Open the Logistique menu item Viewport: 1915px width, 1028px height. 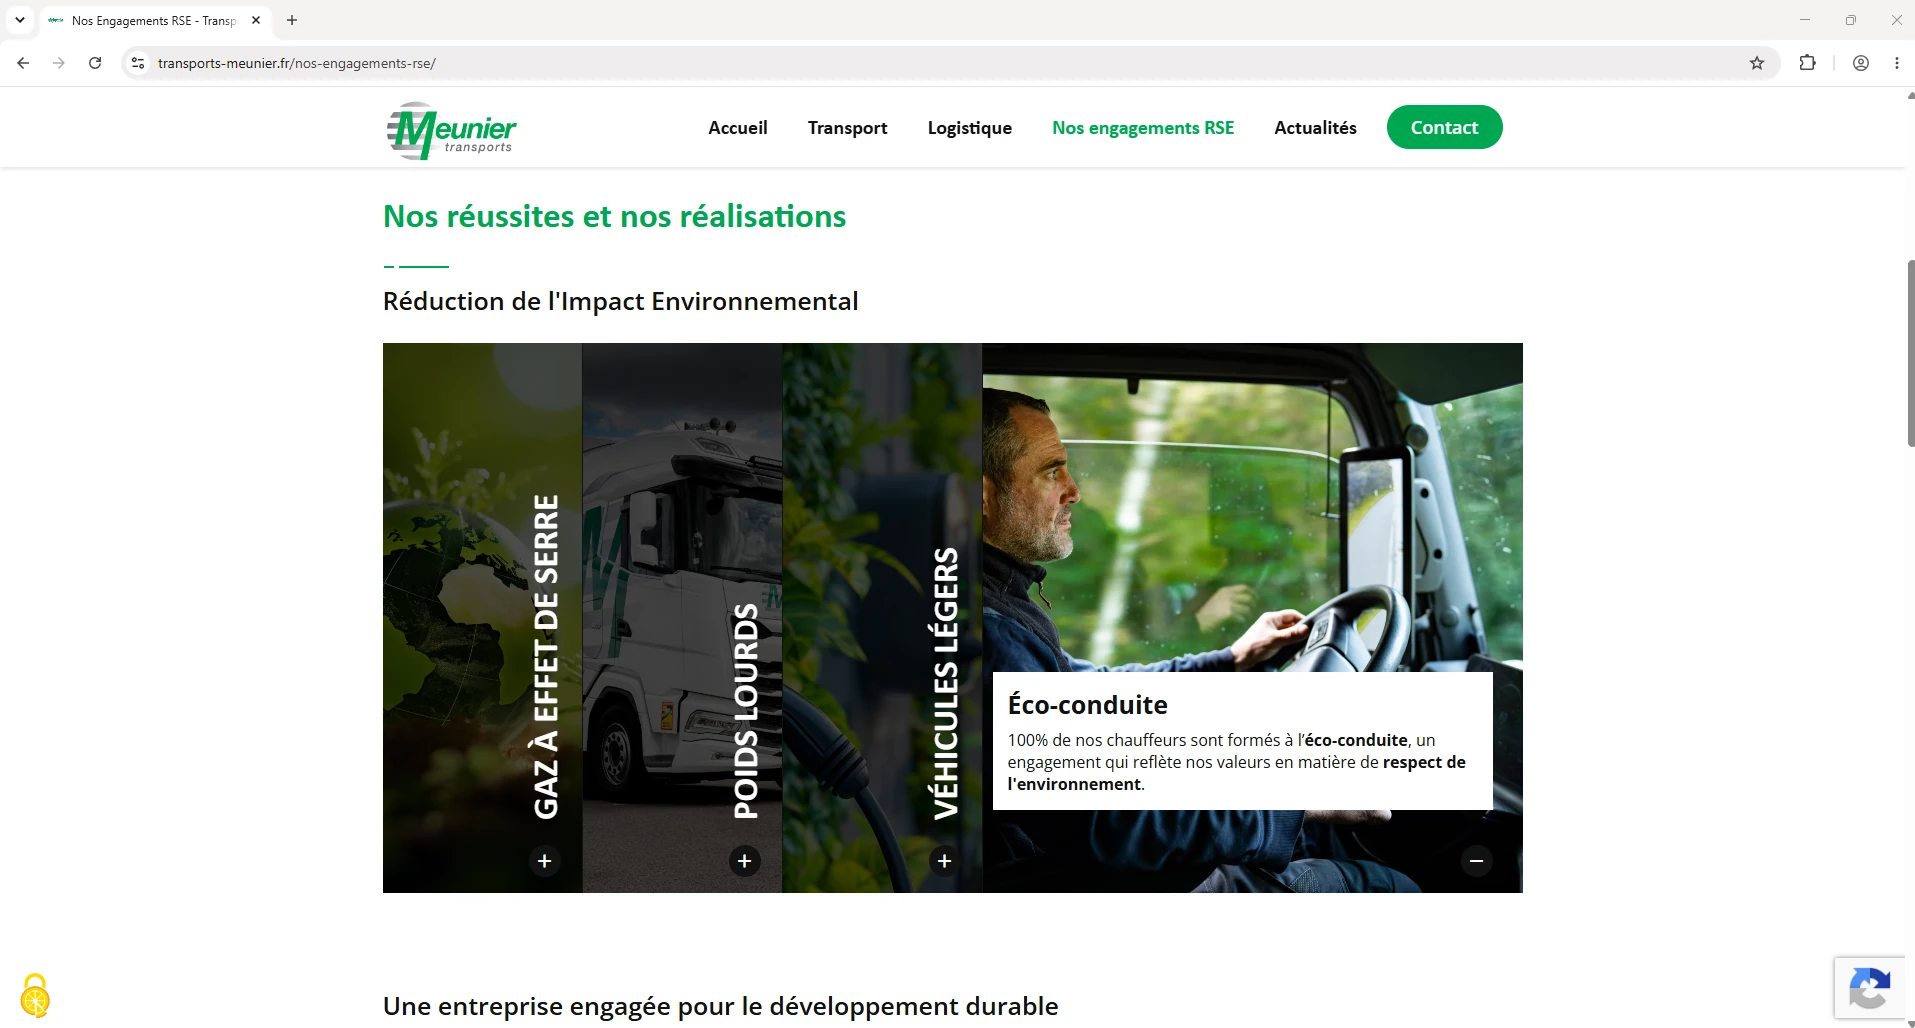[969, 128]
